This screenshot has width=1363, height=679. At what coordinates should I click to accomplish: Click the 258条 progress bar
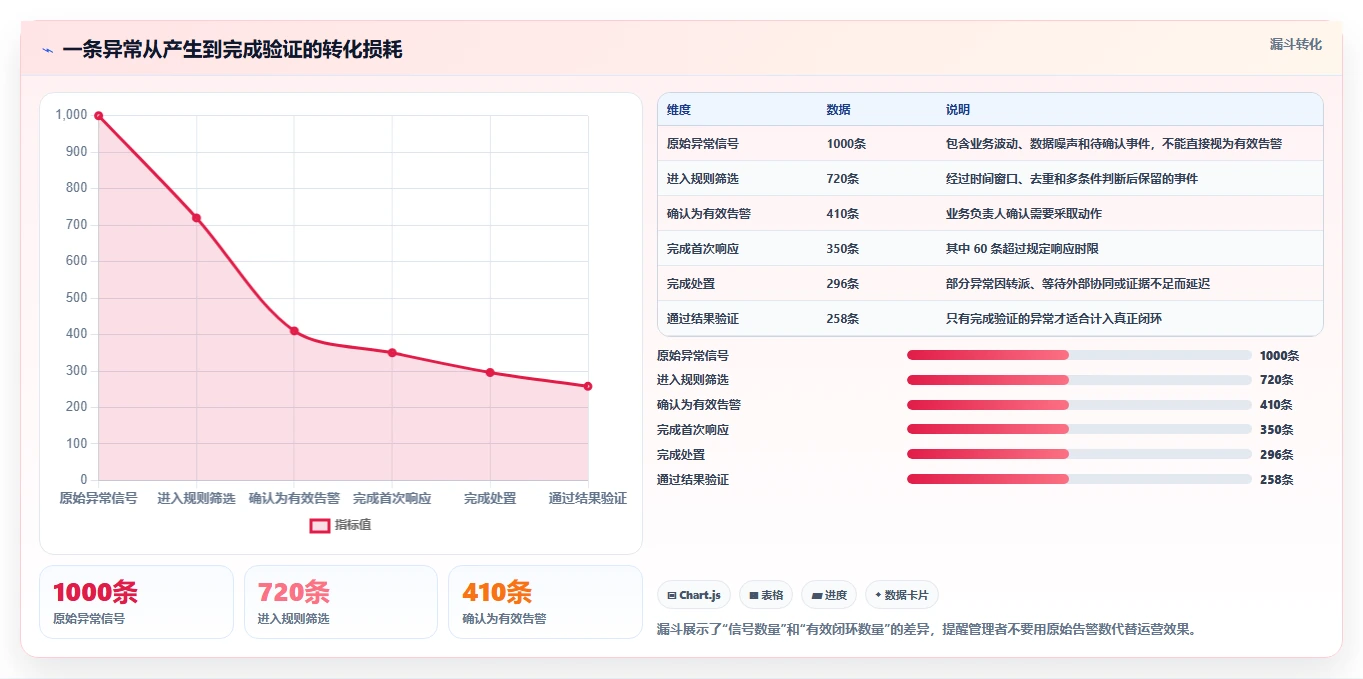pyautogui.click(x=1079, y=479)
